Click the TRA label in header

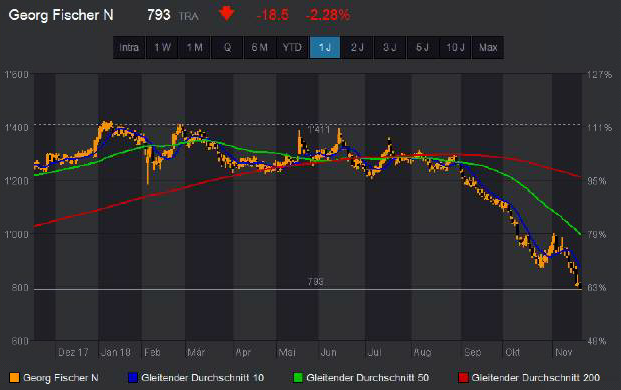pos(189,16)
